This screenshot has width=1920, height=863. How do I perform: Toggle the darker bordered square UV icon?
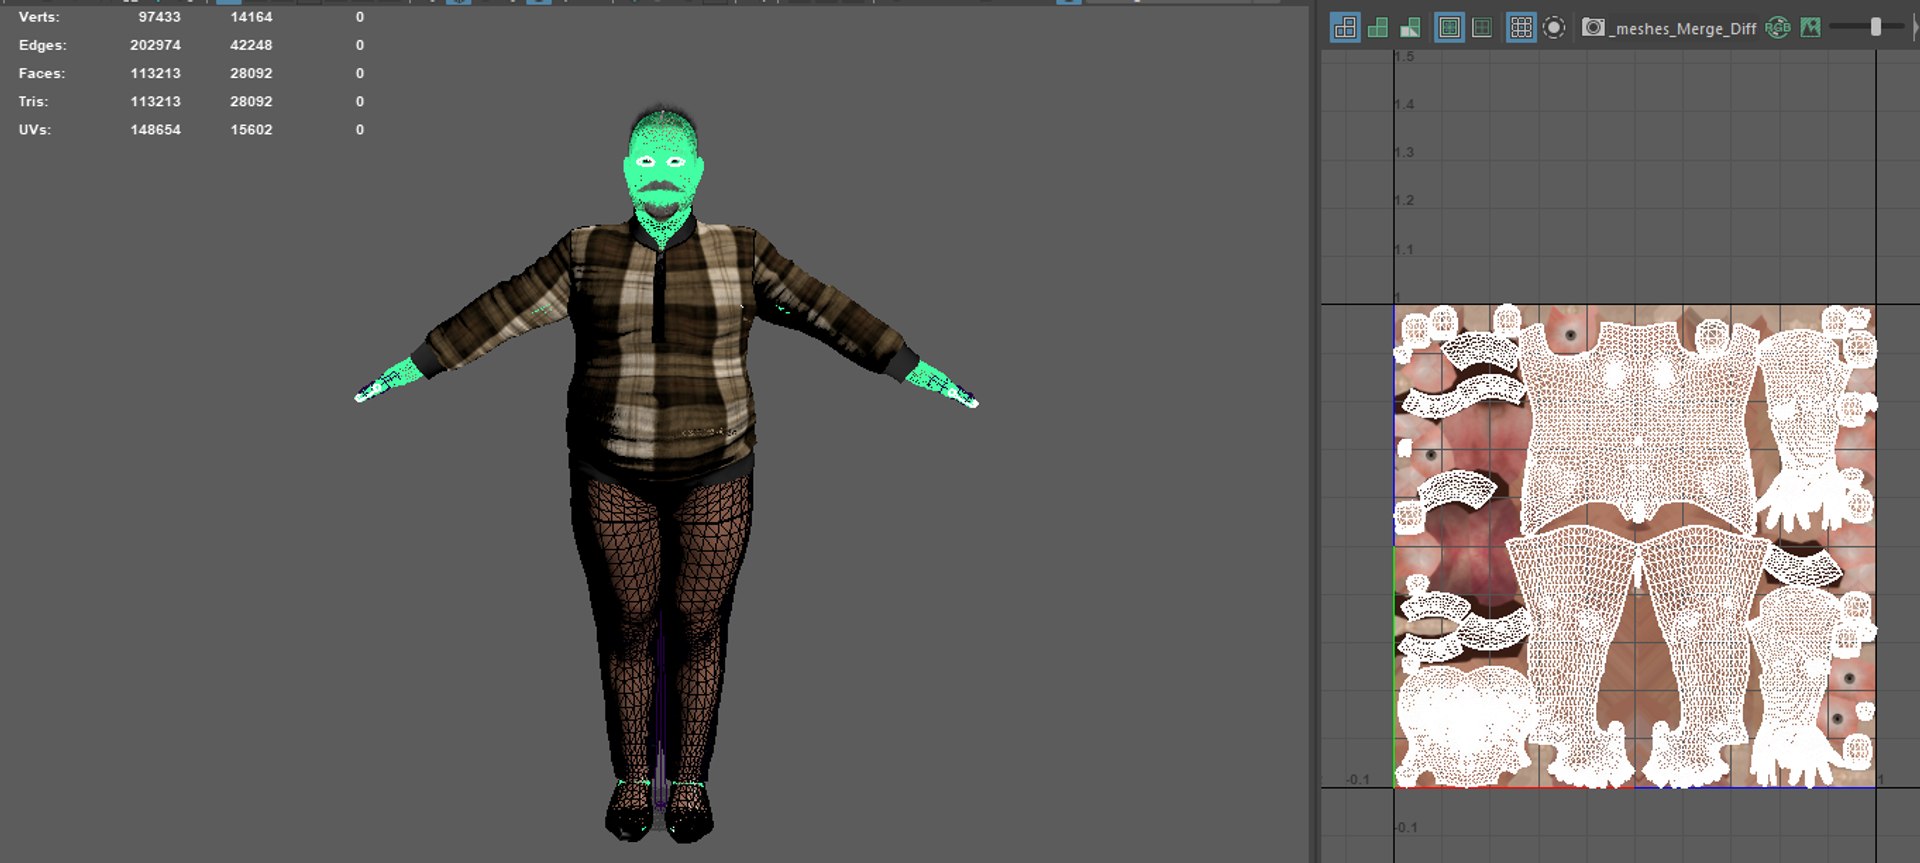coord(1482,28)
